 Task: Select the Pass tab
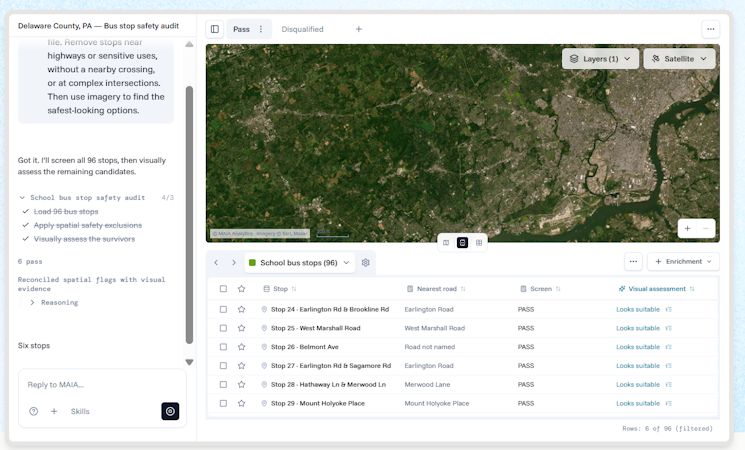(x=241, y=29)
